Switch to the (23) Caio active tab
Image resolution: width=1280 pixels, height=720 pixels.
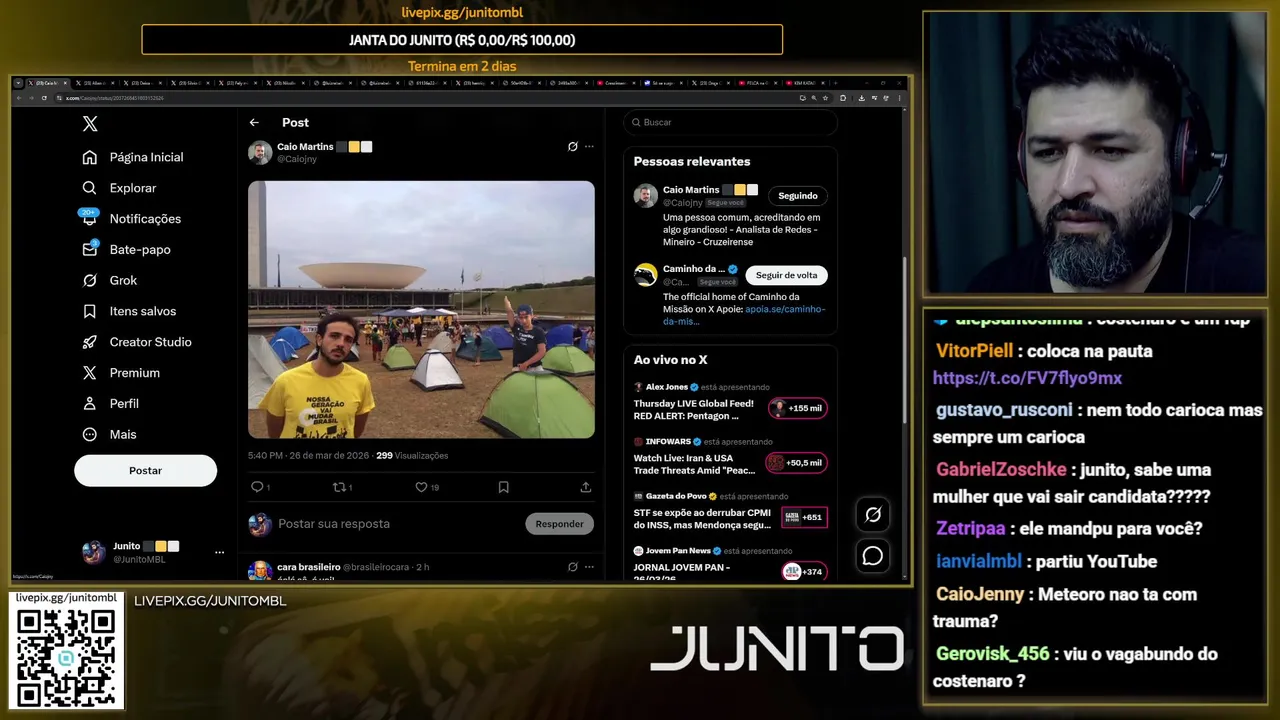click(47, 83)
